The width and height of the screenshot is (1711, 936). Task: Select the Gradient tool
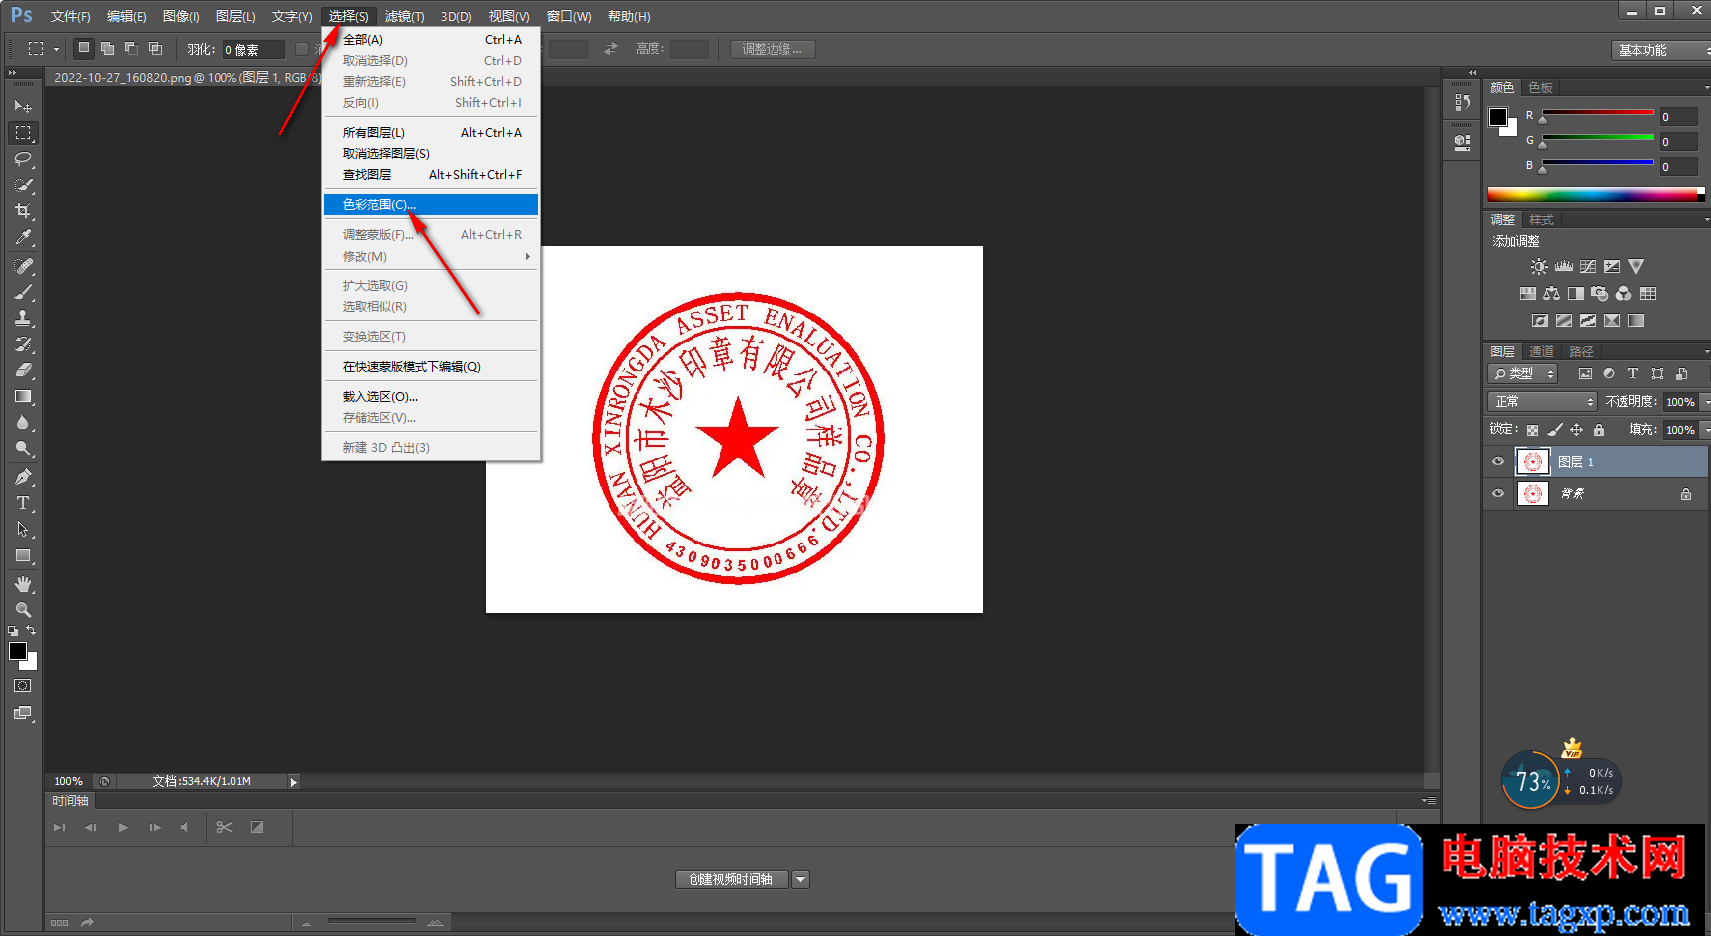point(23,396)
